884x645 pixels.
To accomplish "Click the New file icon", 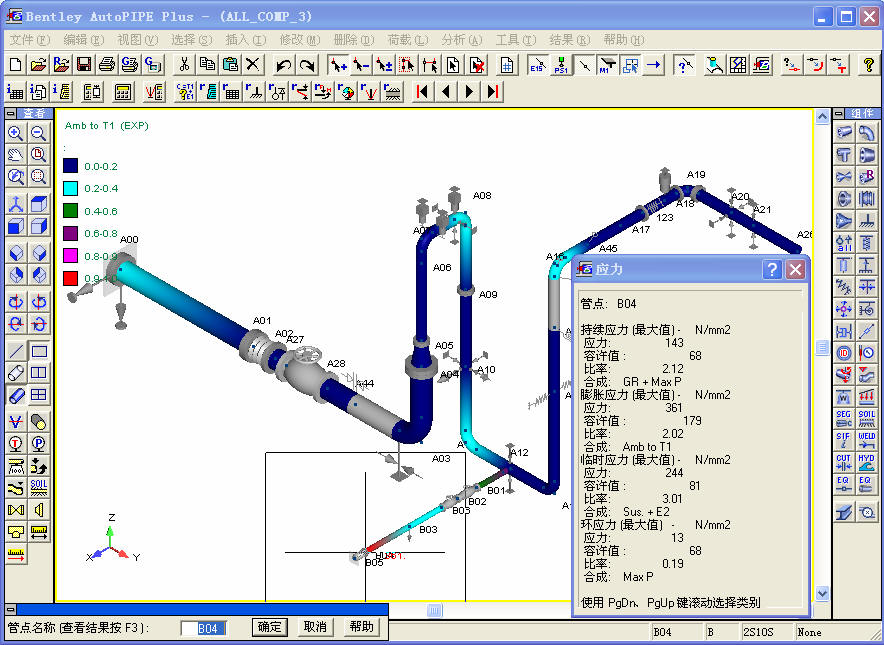I will pyautogui.click(x=16, y=65).
